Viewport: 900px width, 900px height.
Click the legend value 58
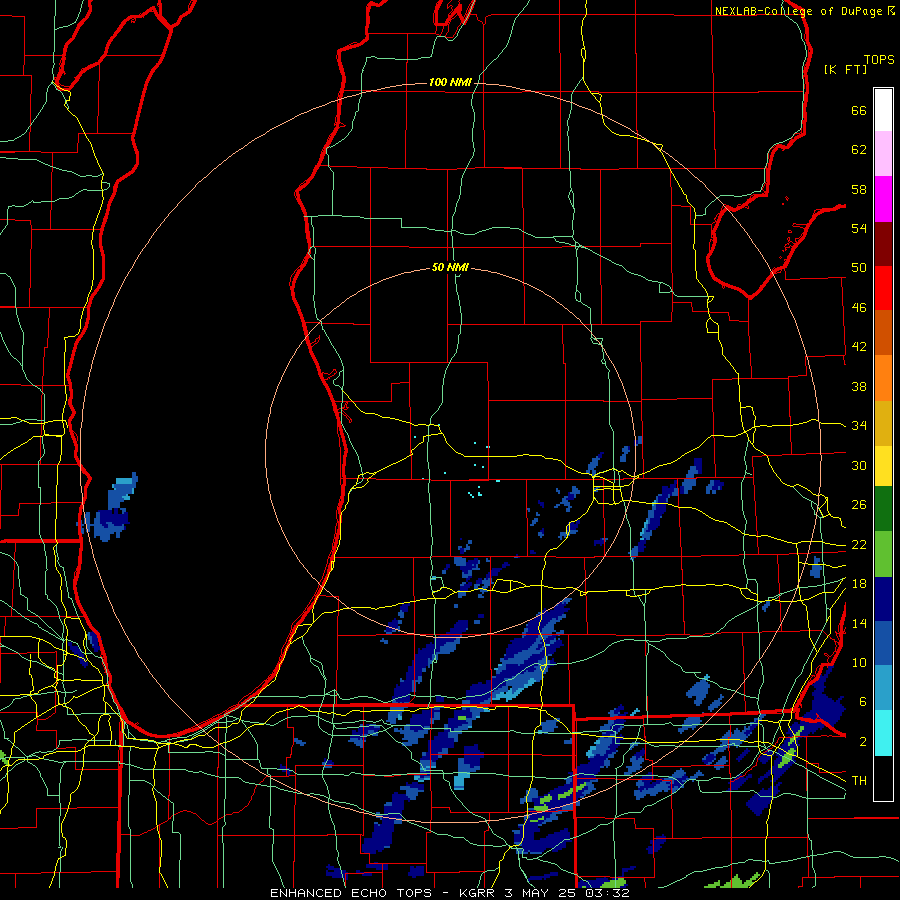pos(859,189)
